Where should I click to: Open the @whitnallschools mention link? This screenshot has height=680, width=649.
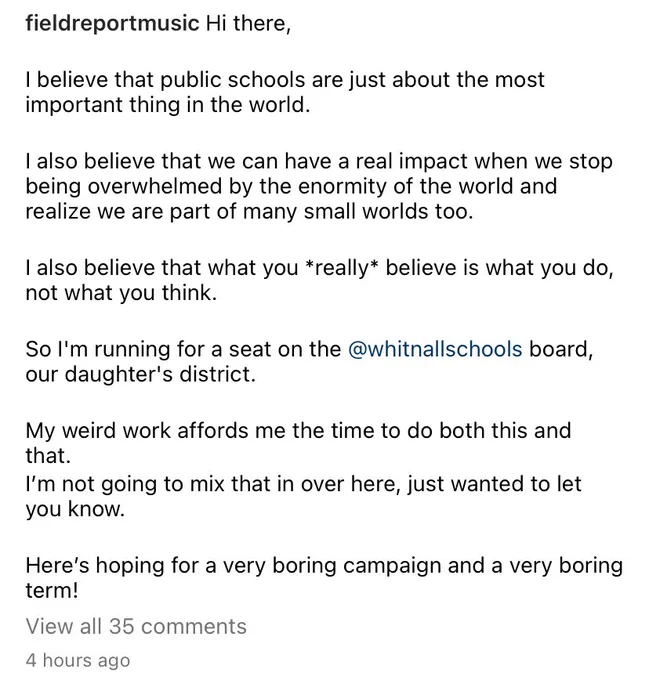pos(435,350)
